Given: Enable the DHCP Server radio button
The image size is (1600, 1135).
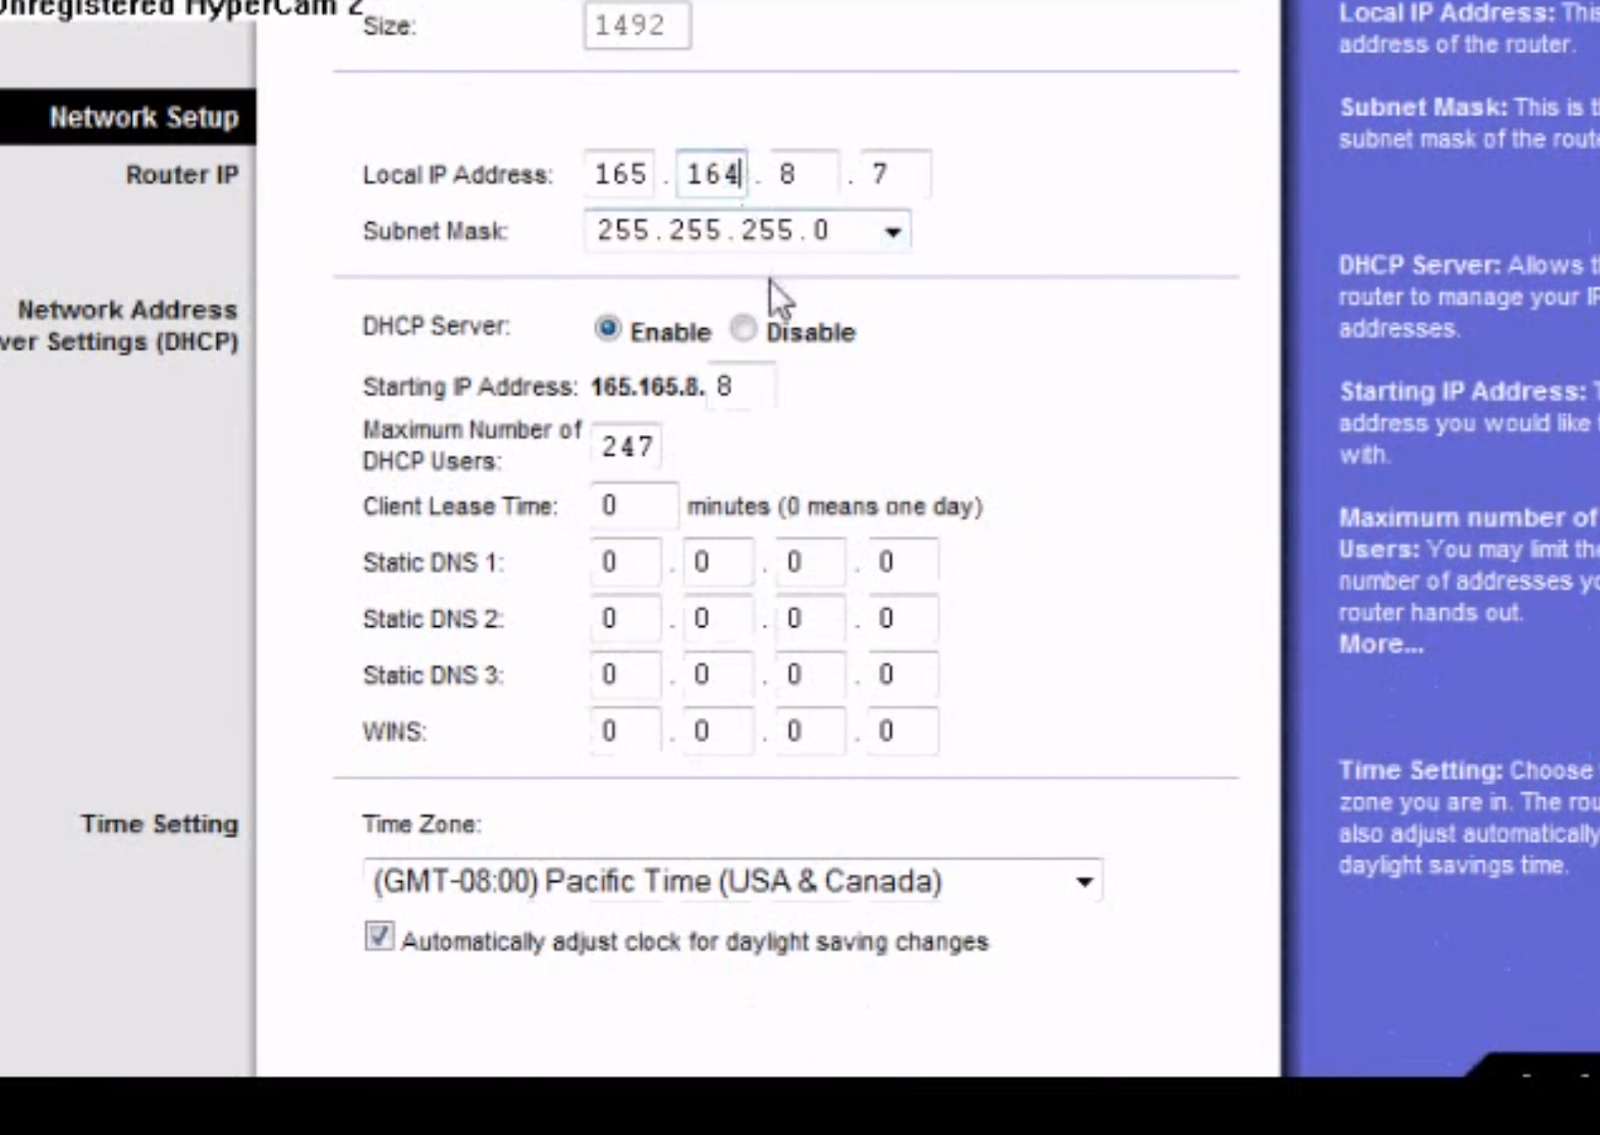Looking at the screenshot, I should pyautogui.click(x=607, y=329).
